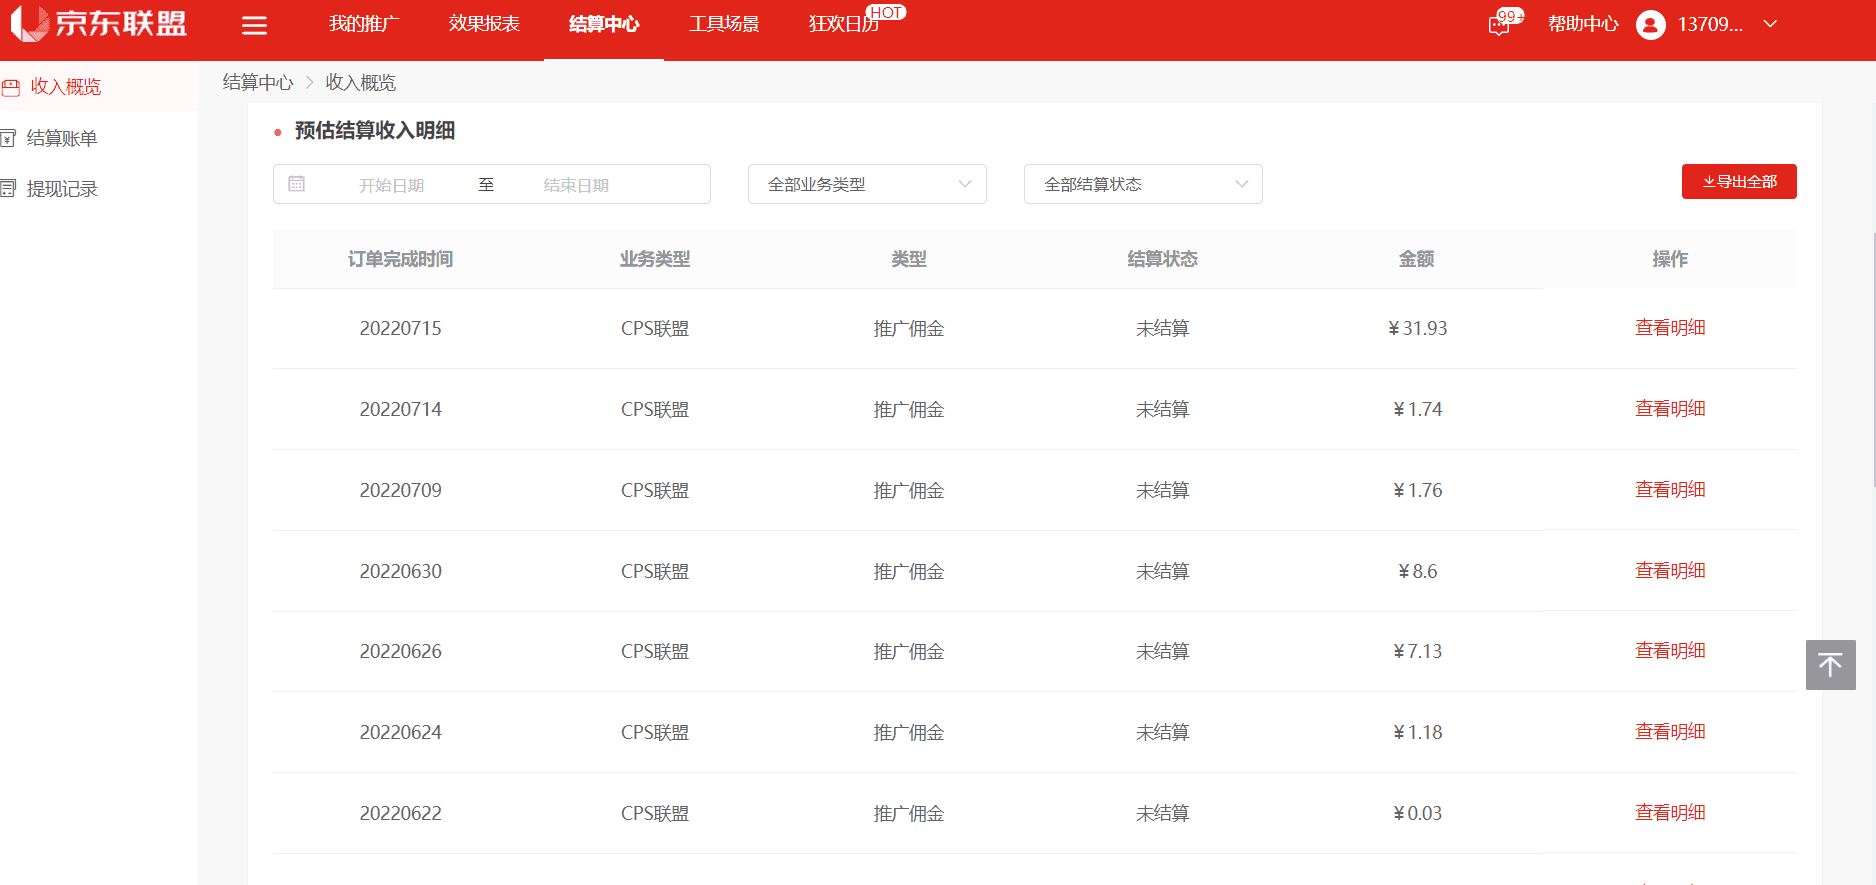Open 收入概览 in the sidebar
The height and width of the screenshot is (885, 1876).
pos(66,87)
